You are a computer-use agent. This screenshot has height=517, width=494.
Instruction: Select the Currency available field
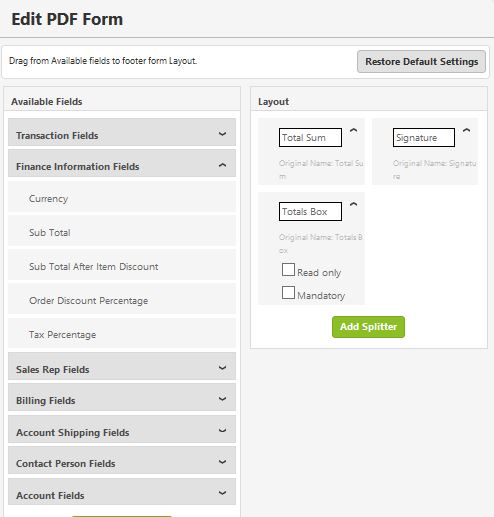122,197
